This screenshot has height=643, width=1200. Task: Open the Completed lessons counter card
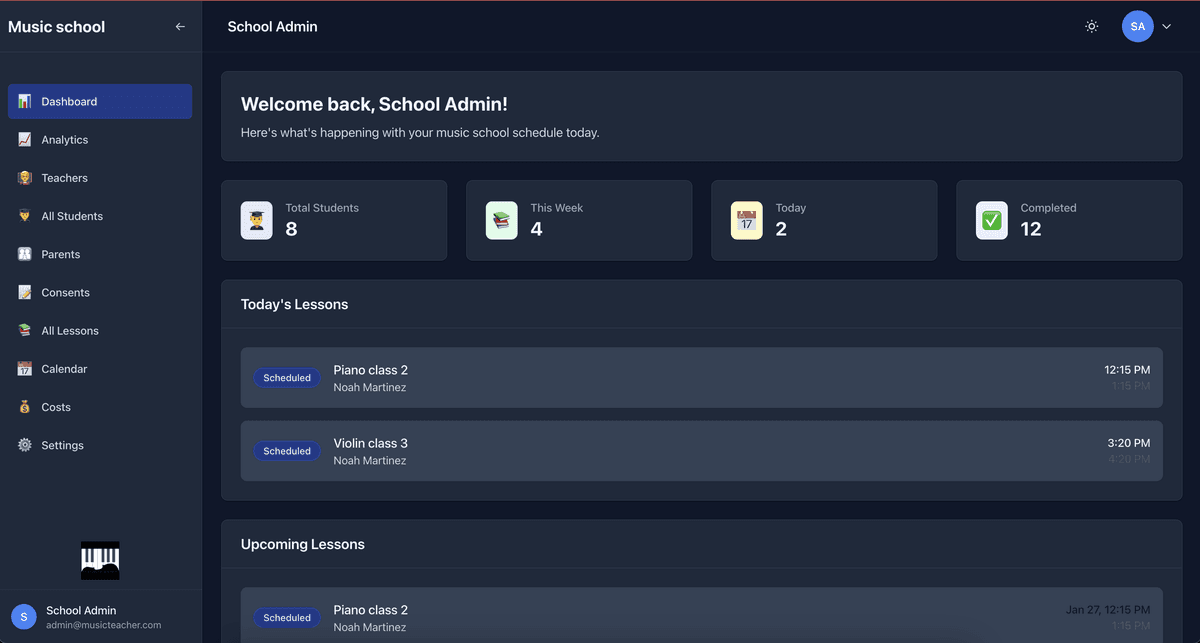pyautogui.click(x=1068, y=220)
